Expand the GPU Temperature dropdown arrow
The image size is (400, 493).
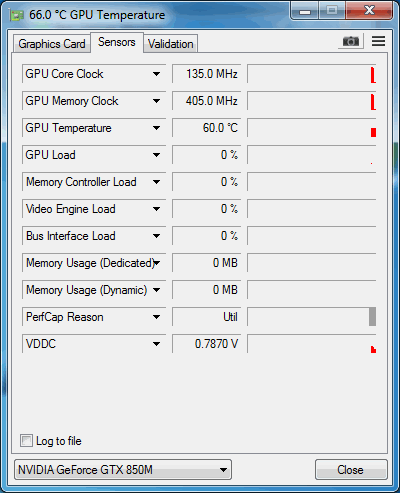pos(156,128)
